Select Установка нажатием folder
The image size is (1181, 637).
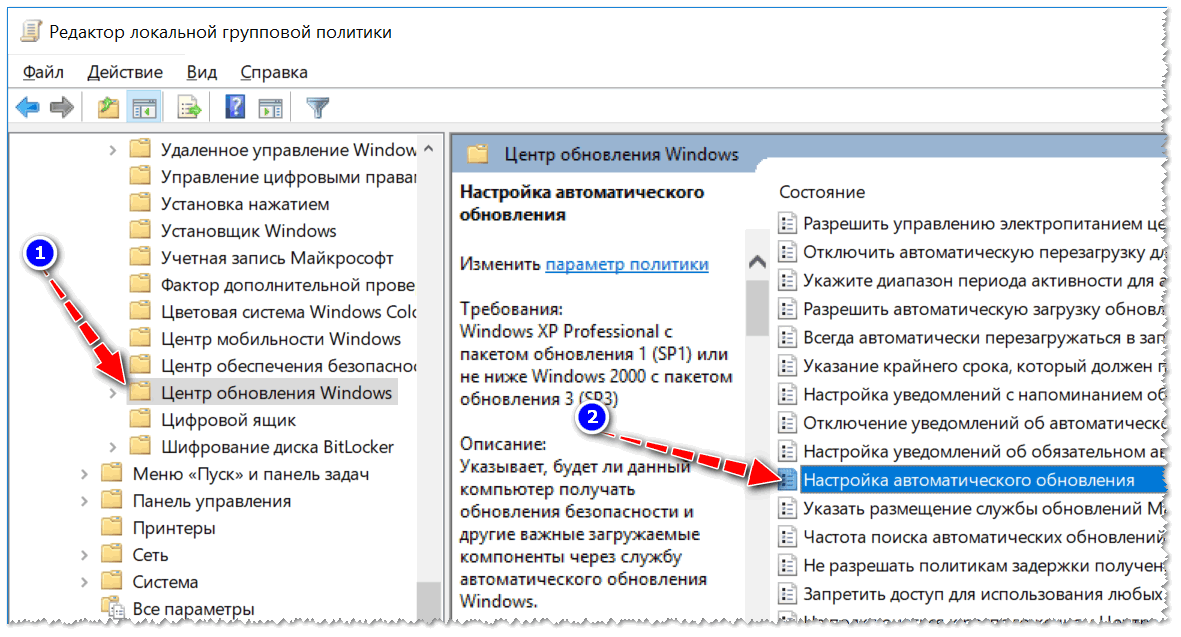coord(245,204)
